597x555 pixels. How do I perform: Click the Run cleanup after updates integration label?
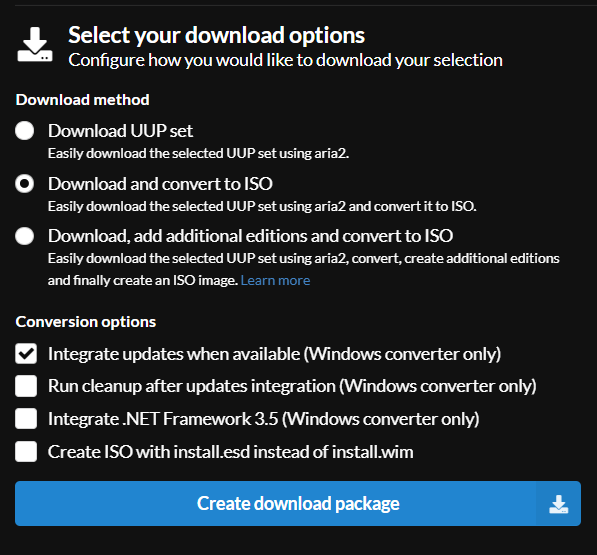pyautogui.click(x=292, y=386)
